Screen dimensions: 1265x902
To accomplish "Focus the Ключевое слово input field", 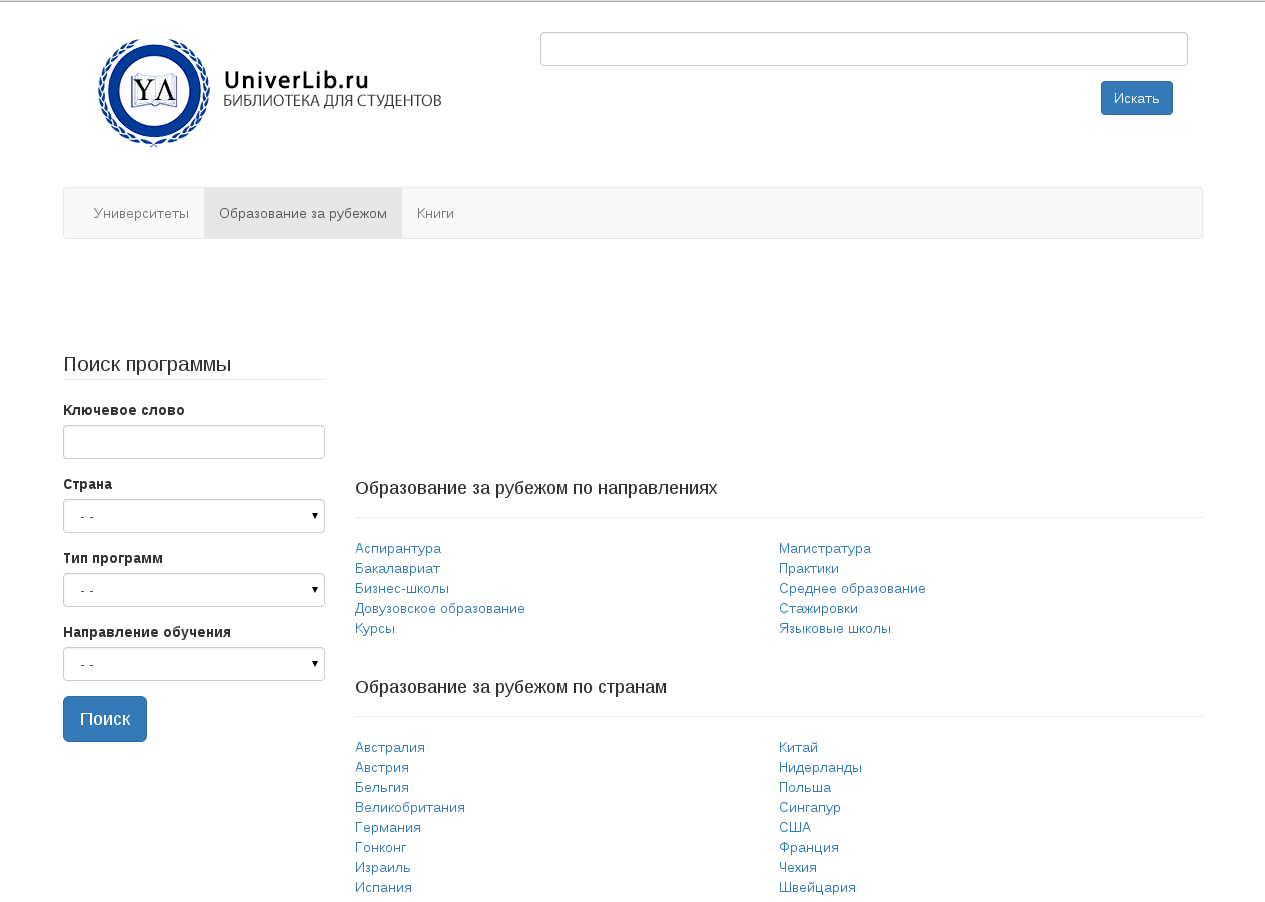I will click(x=194, y=442).
